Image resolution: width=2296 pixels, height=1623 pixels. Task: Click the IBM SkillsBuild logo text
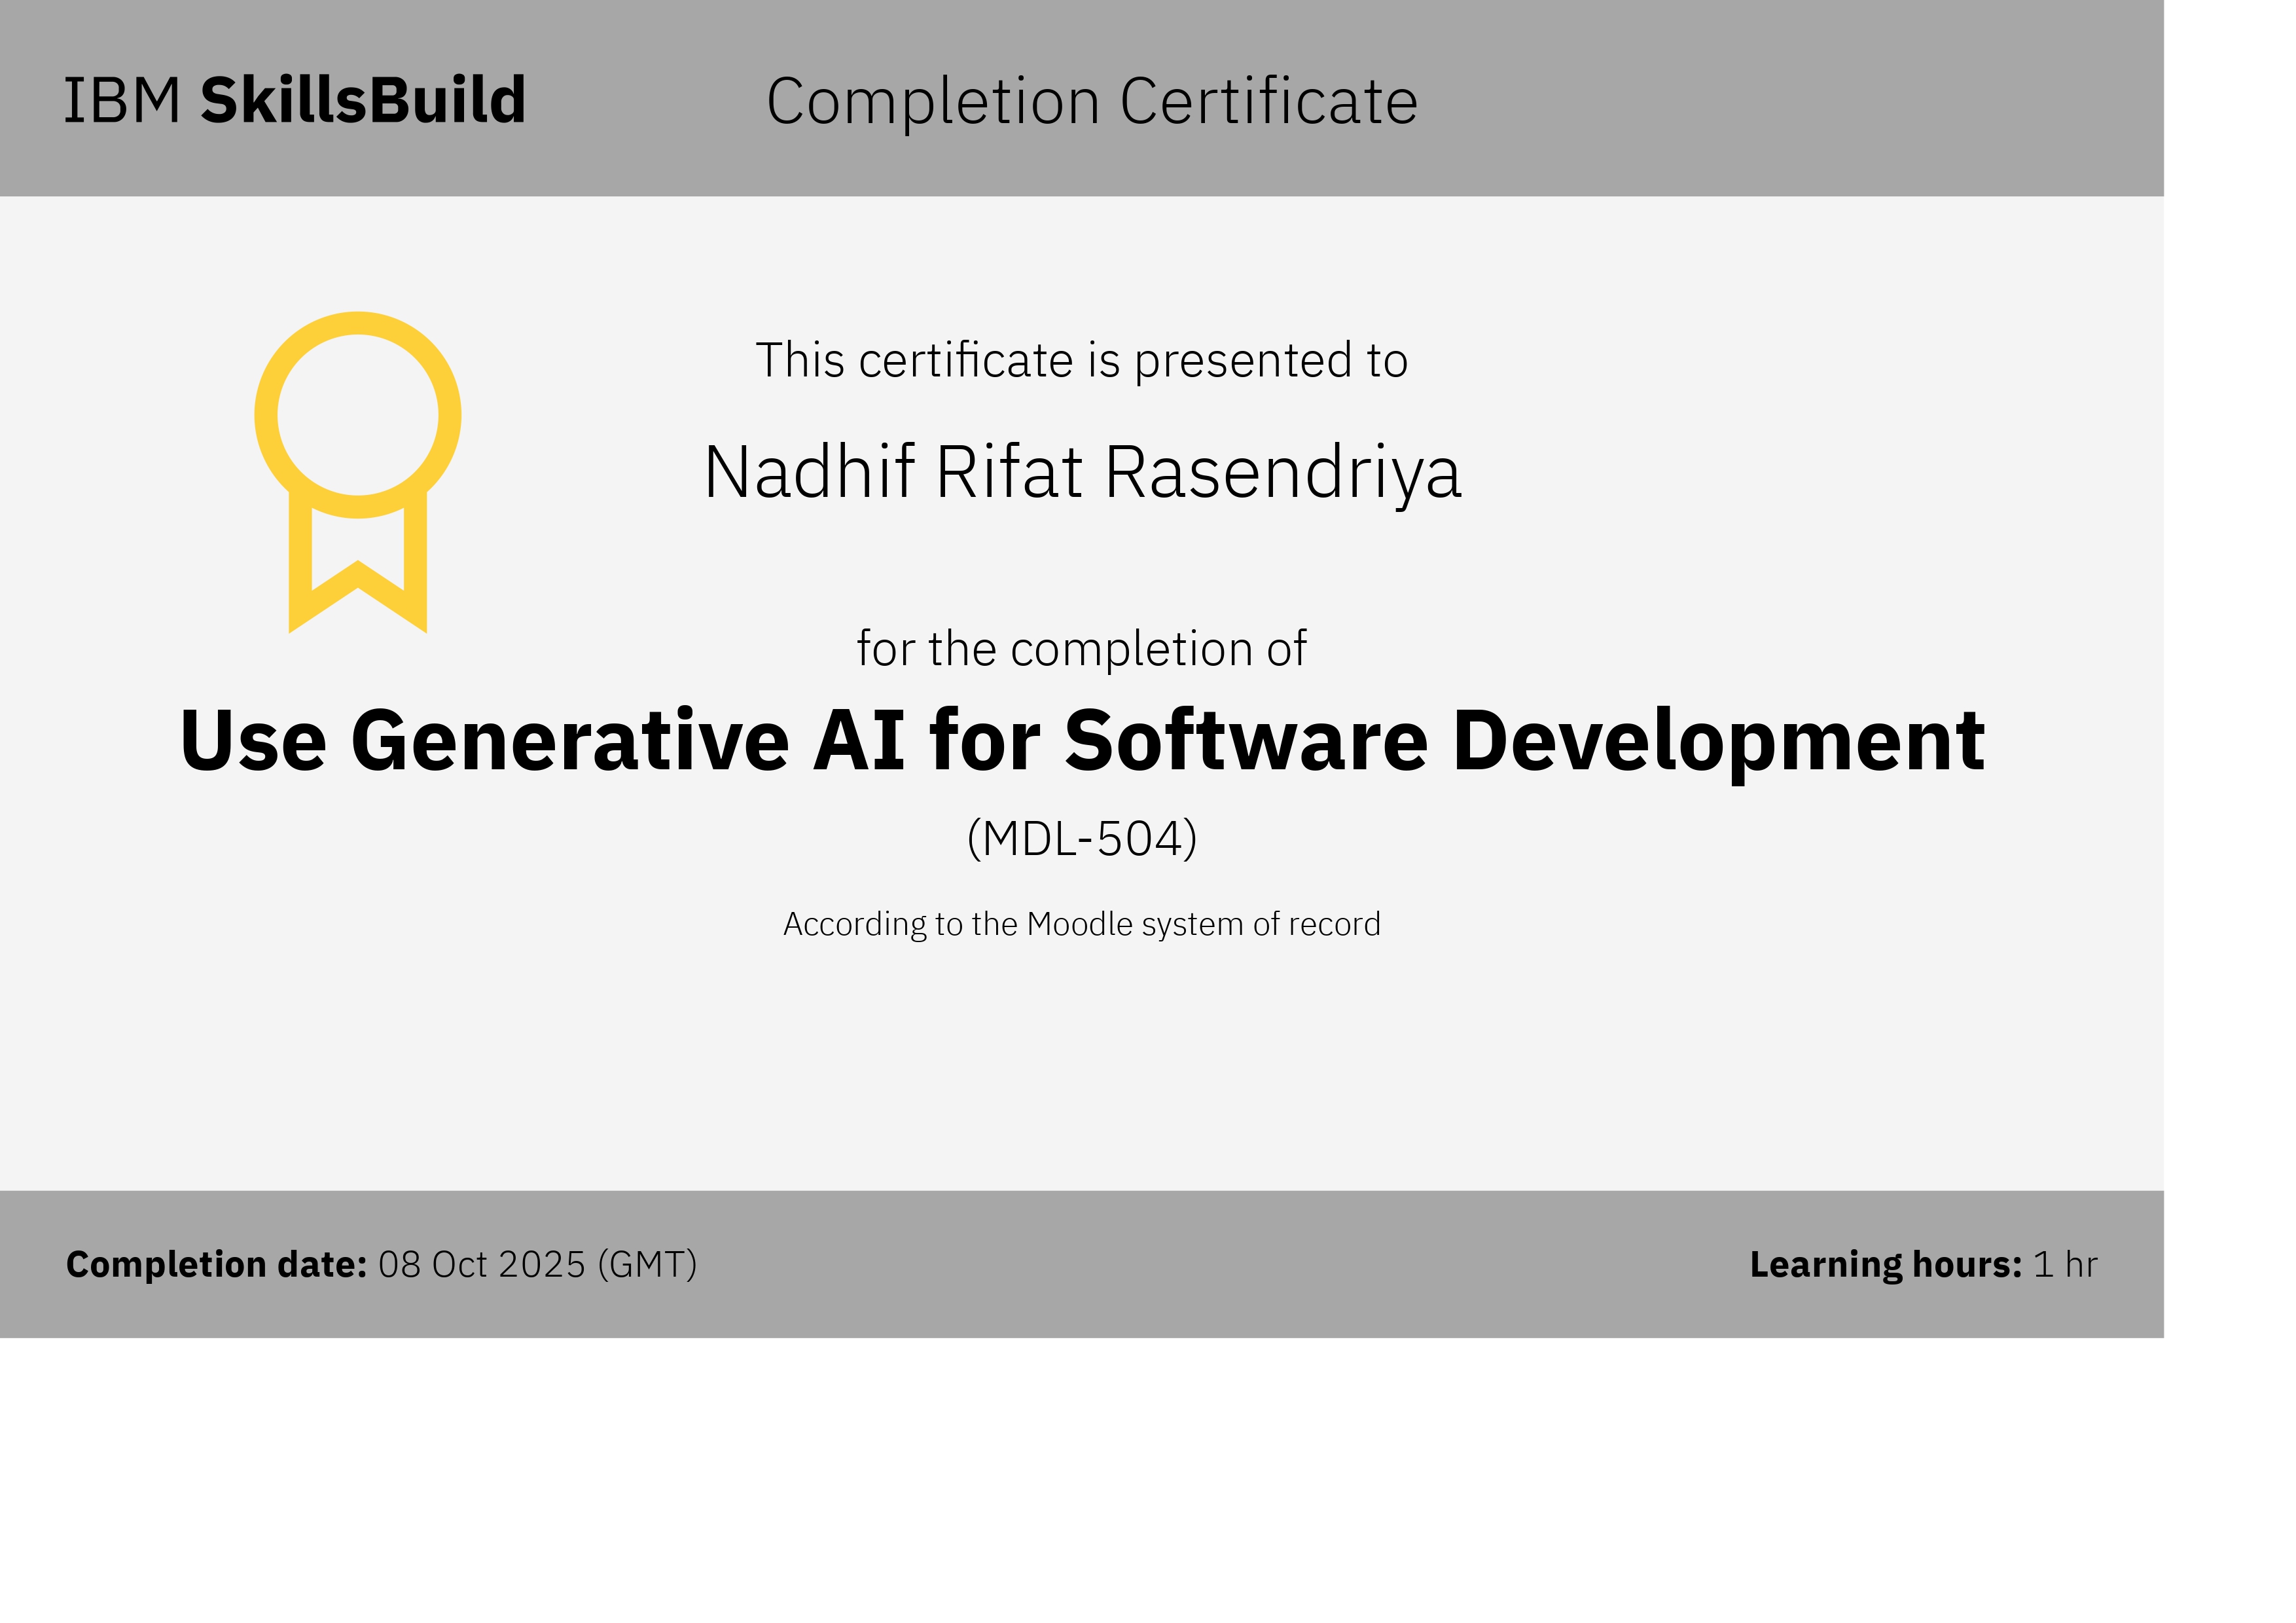(295, 100)
